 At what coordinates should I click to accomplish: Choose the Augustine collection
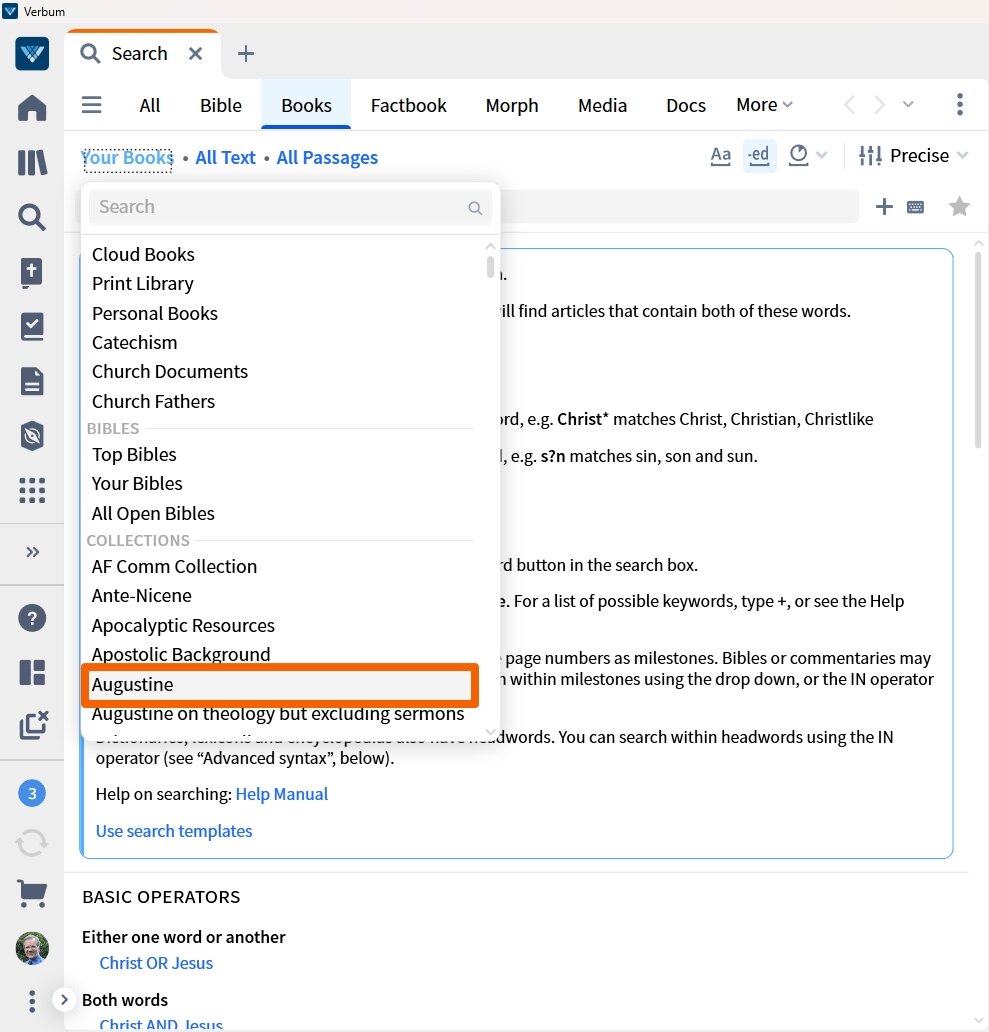[x=280, y=684]
